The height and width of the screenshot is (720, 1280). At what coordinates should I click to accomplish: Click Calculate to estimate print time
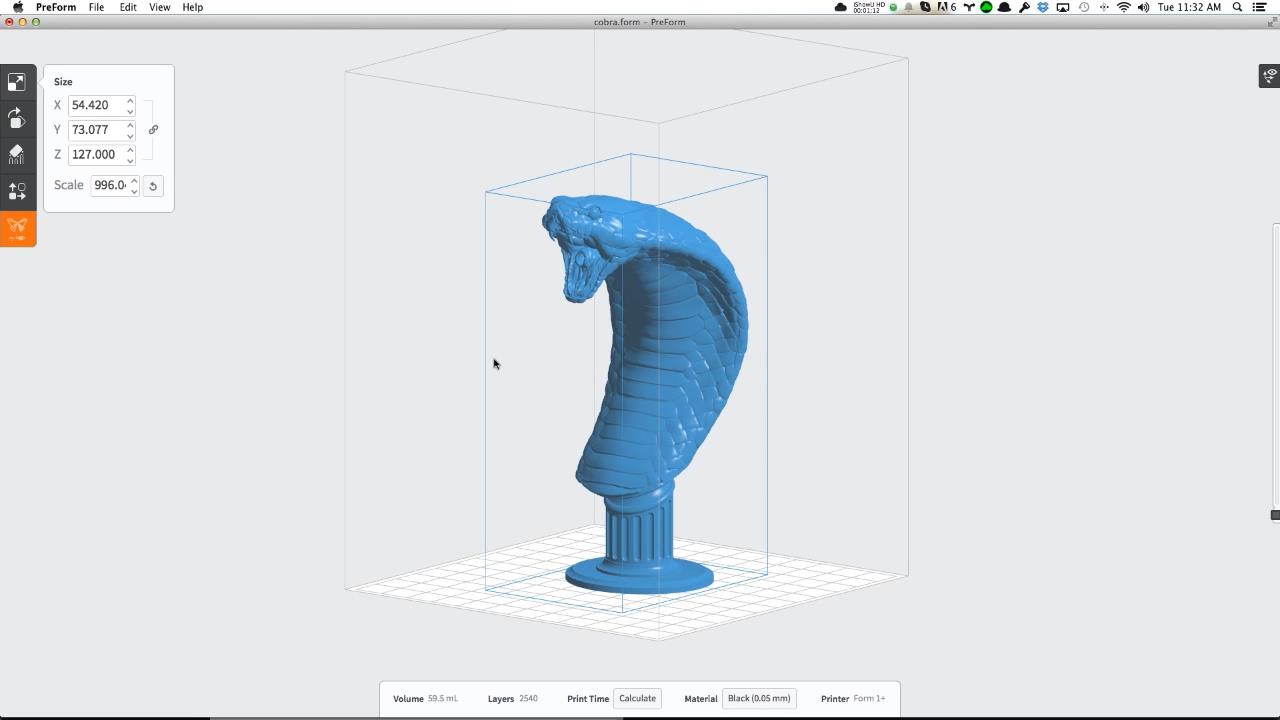coord(637,699)
